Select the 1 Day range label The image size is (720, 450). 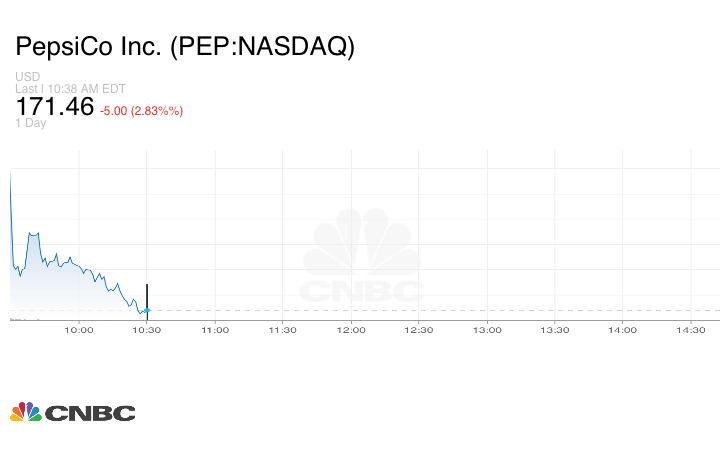(31, 123)
